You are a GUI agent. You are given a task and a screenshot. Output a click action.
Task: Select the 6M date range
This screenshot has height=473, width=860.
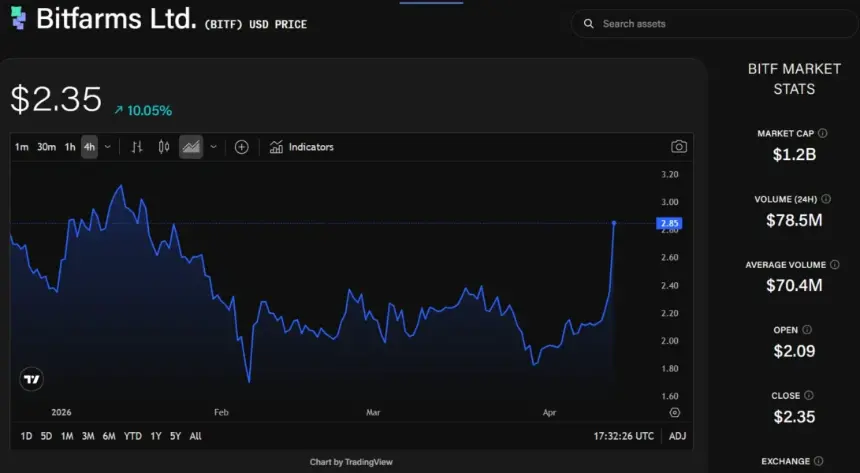click(x=109, y=436)
